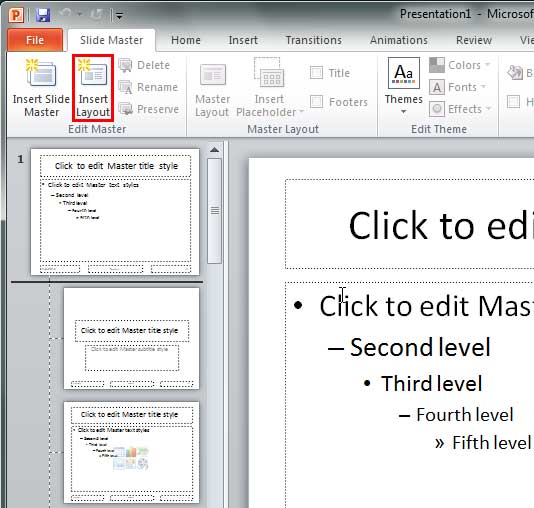Screen dimensions: 534x508
Task: Open Customize Quick Access Toolbar dropdown
Action: pos(119,16)
